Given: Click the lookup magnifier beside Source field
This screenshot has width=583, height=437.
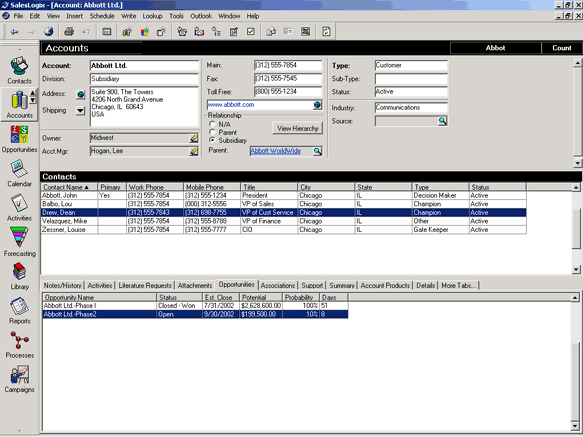Looking at the screenshot, I should 442,121.
